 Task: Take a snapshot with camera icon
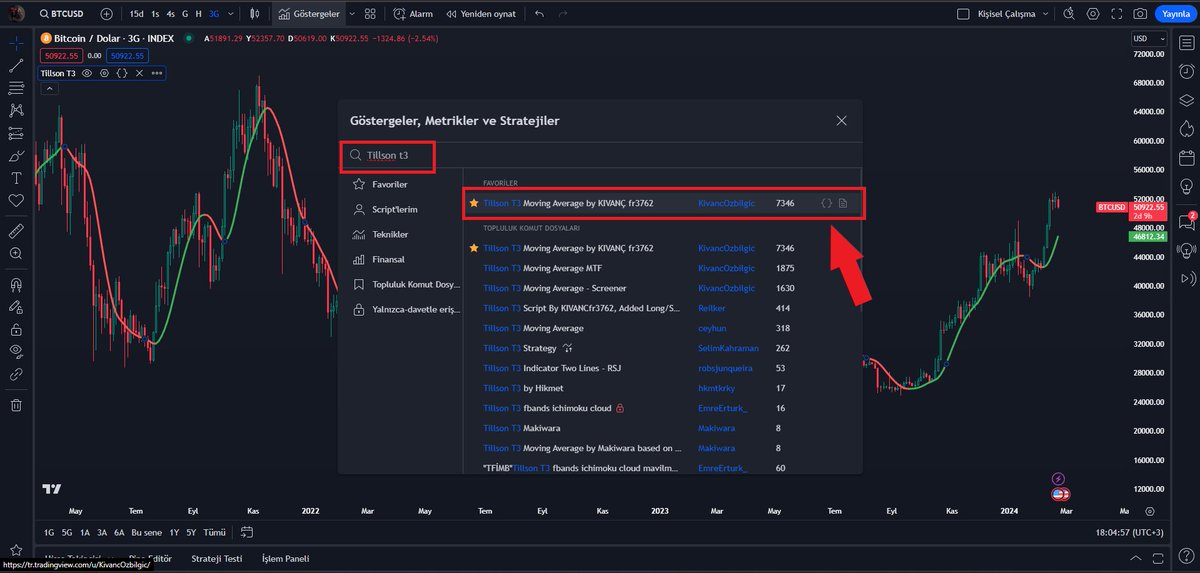coord(1140,14)
